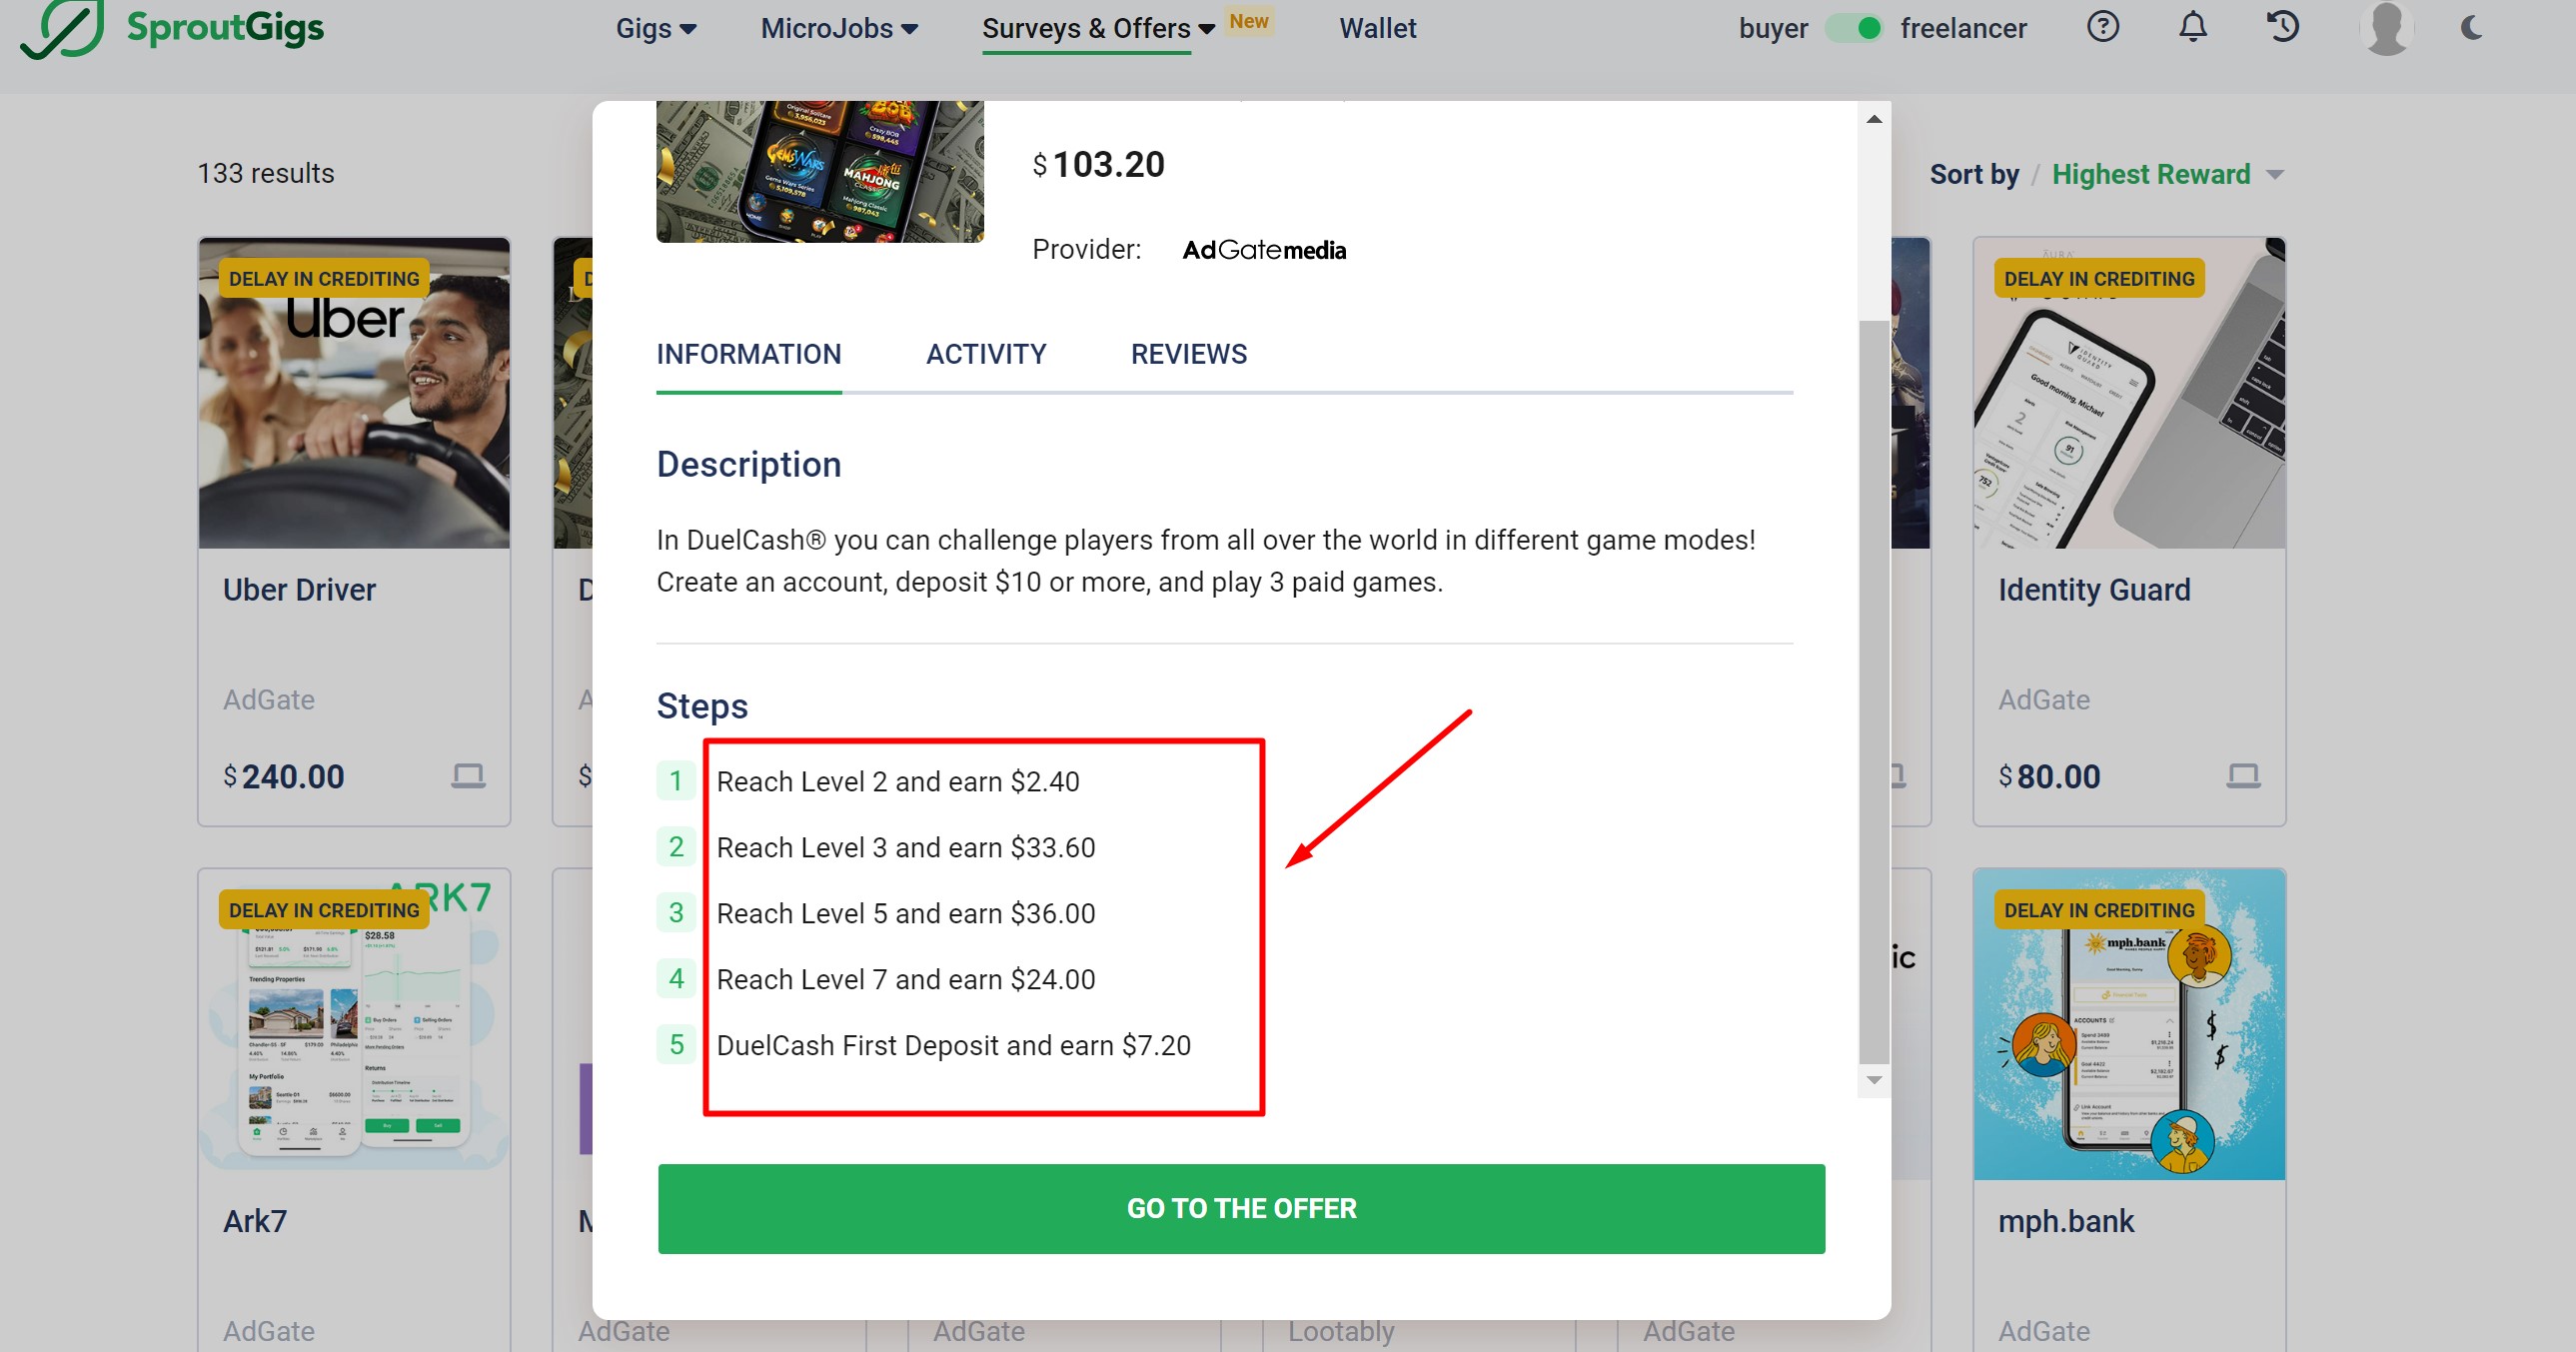Image resolution: width=2576 pixels, height=1352 pixels.
Task: Switch to the REVIEWS tab
Action: click(x=1188, y=354)
